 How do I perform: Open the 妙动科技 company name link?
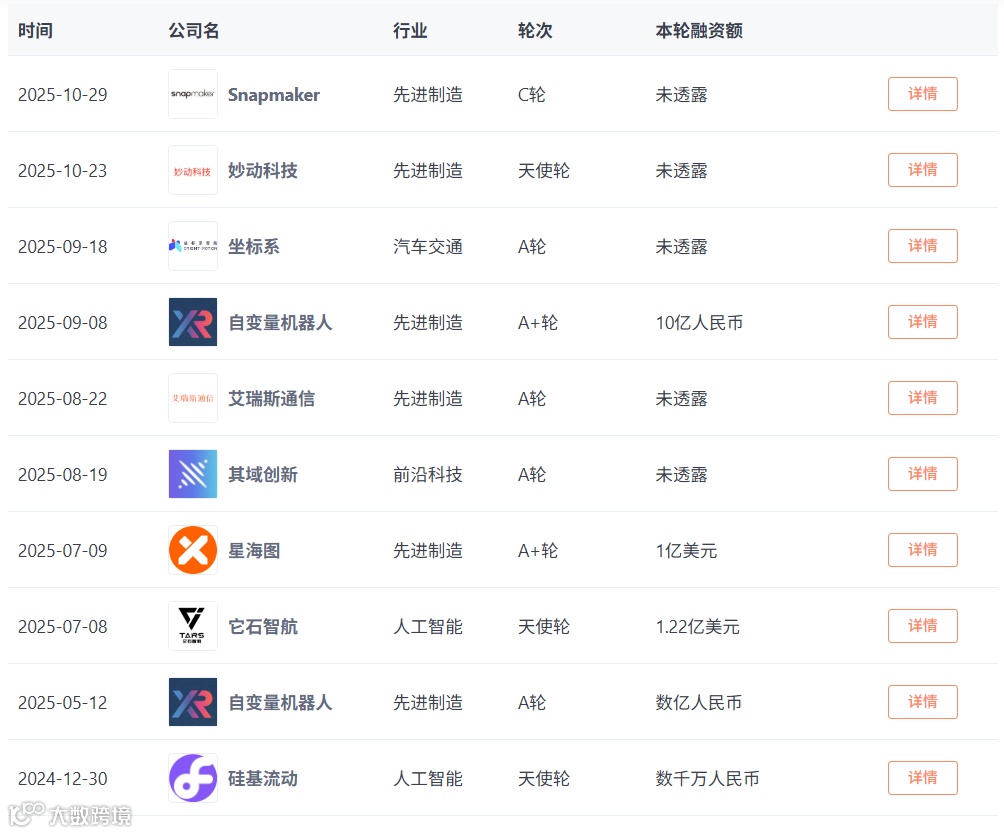tap(263, 171)
